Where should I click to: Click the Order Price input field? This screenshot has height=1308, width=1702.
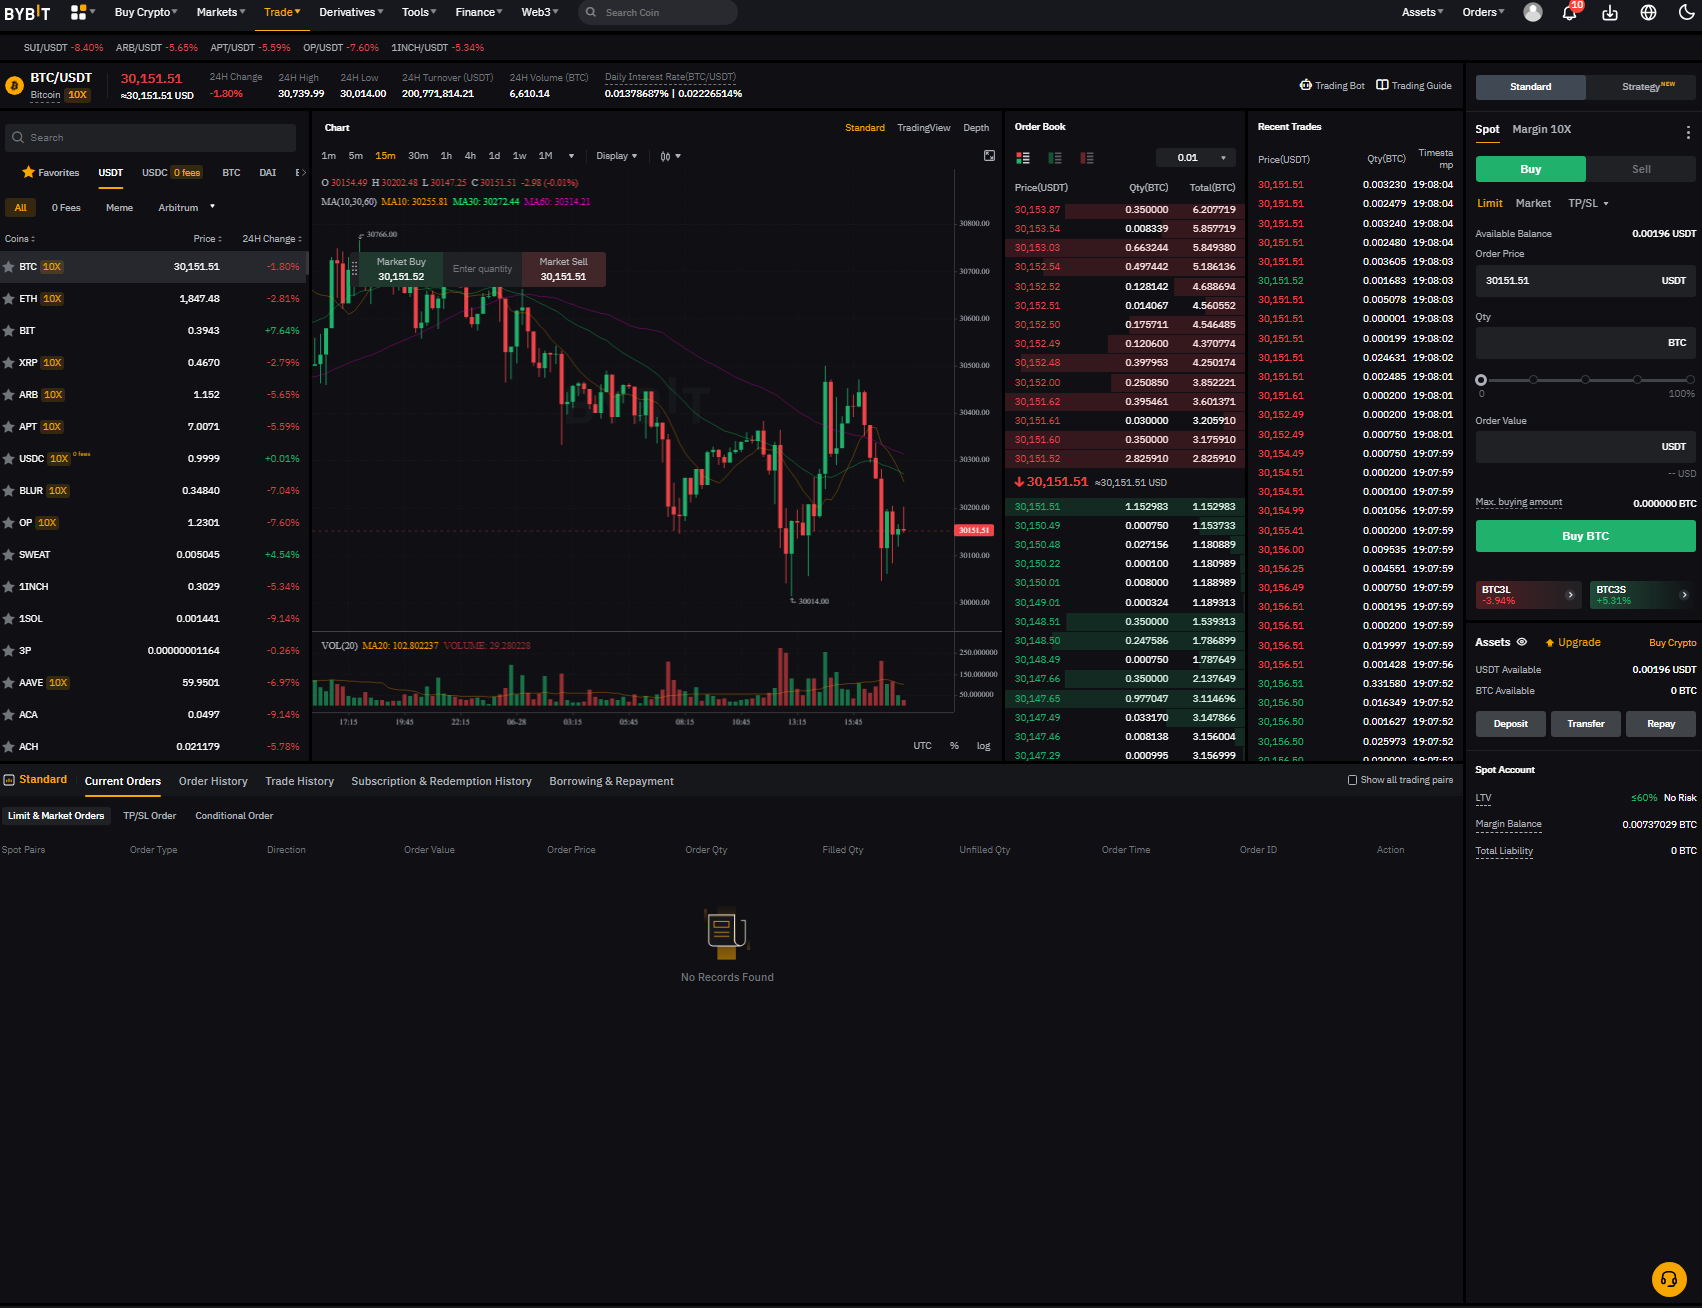tap(1585, 281)
